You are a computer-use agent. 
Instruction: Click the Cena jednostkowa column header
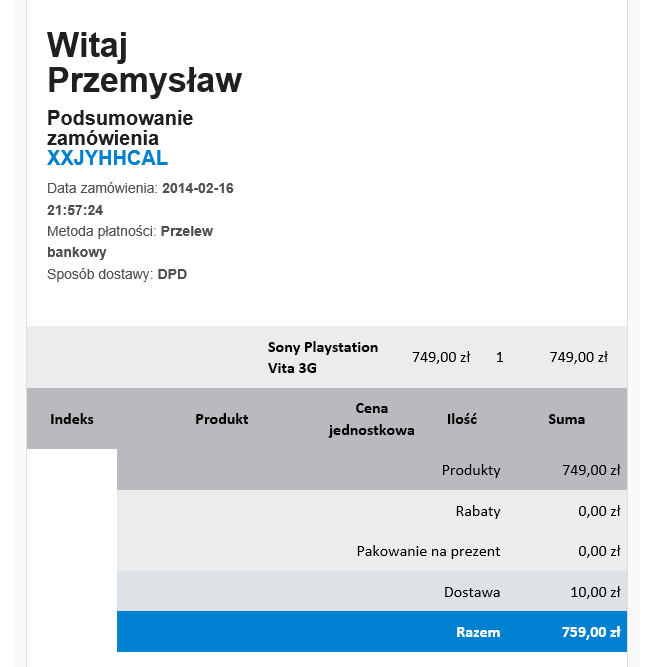(371, 419)
